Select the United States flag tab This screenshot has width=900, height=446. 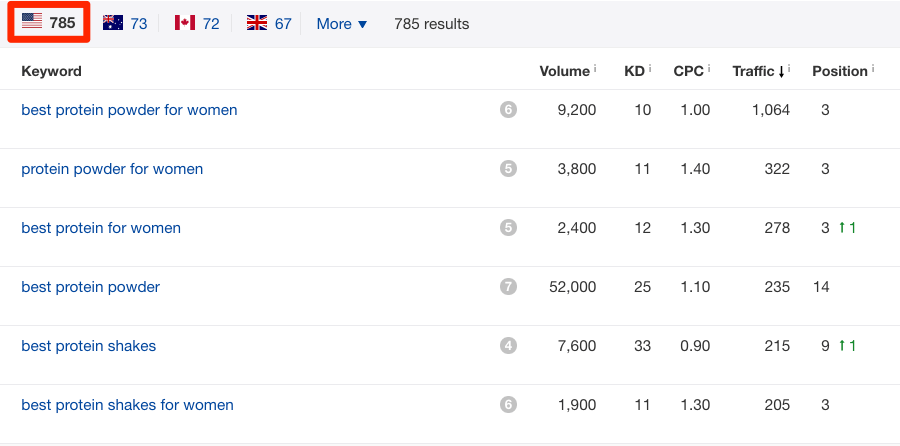pyautogui.click(x=49, y=23)
